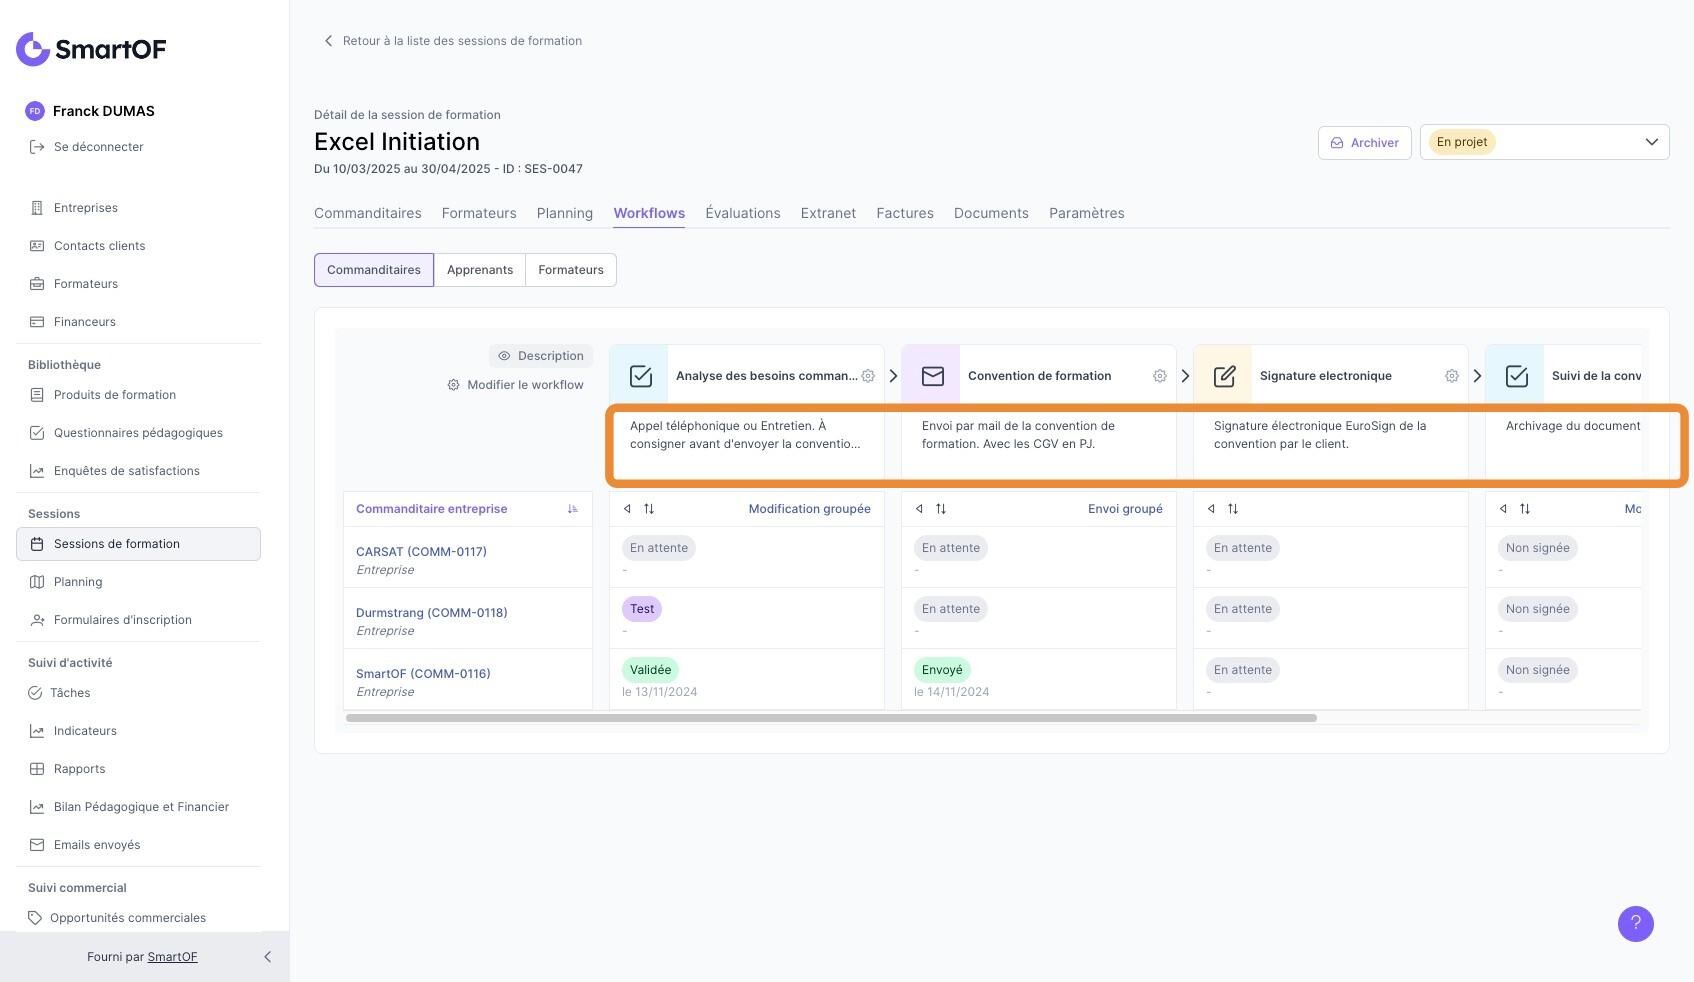The height and width of the screenshot is (982, 1694).
Task: Open the help question mark button
Action: pyautogui.click(x=1635, y=924)
